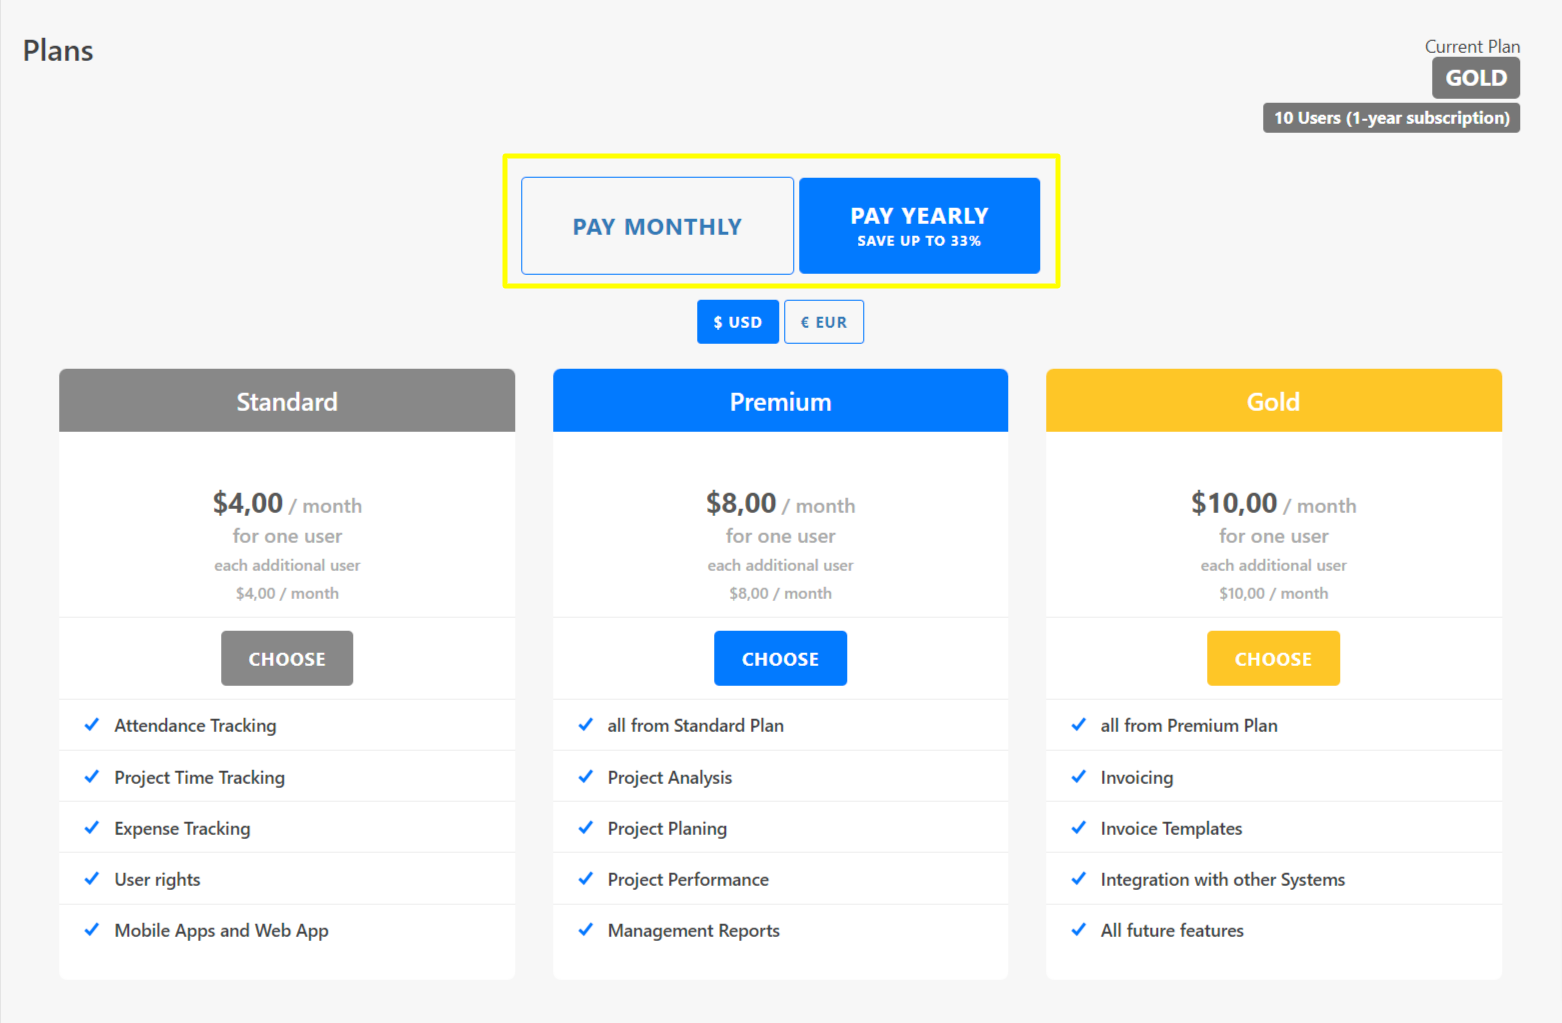
Task: Click checkmark next to Attendance Tracking
Action: tap(92, 725)
